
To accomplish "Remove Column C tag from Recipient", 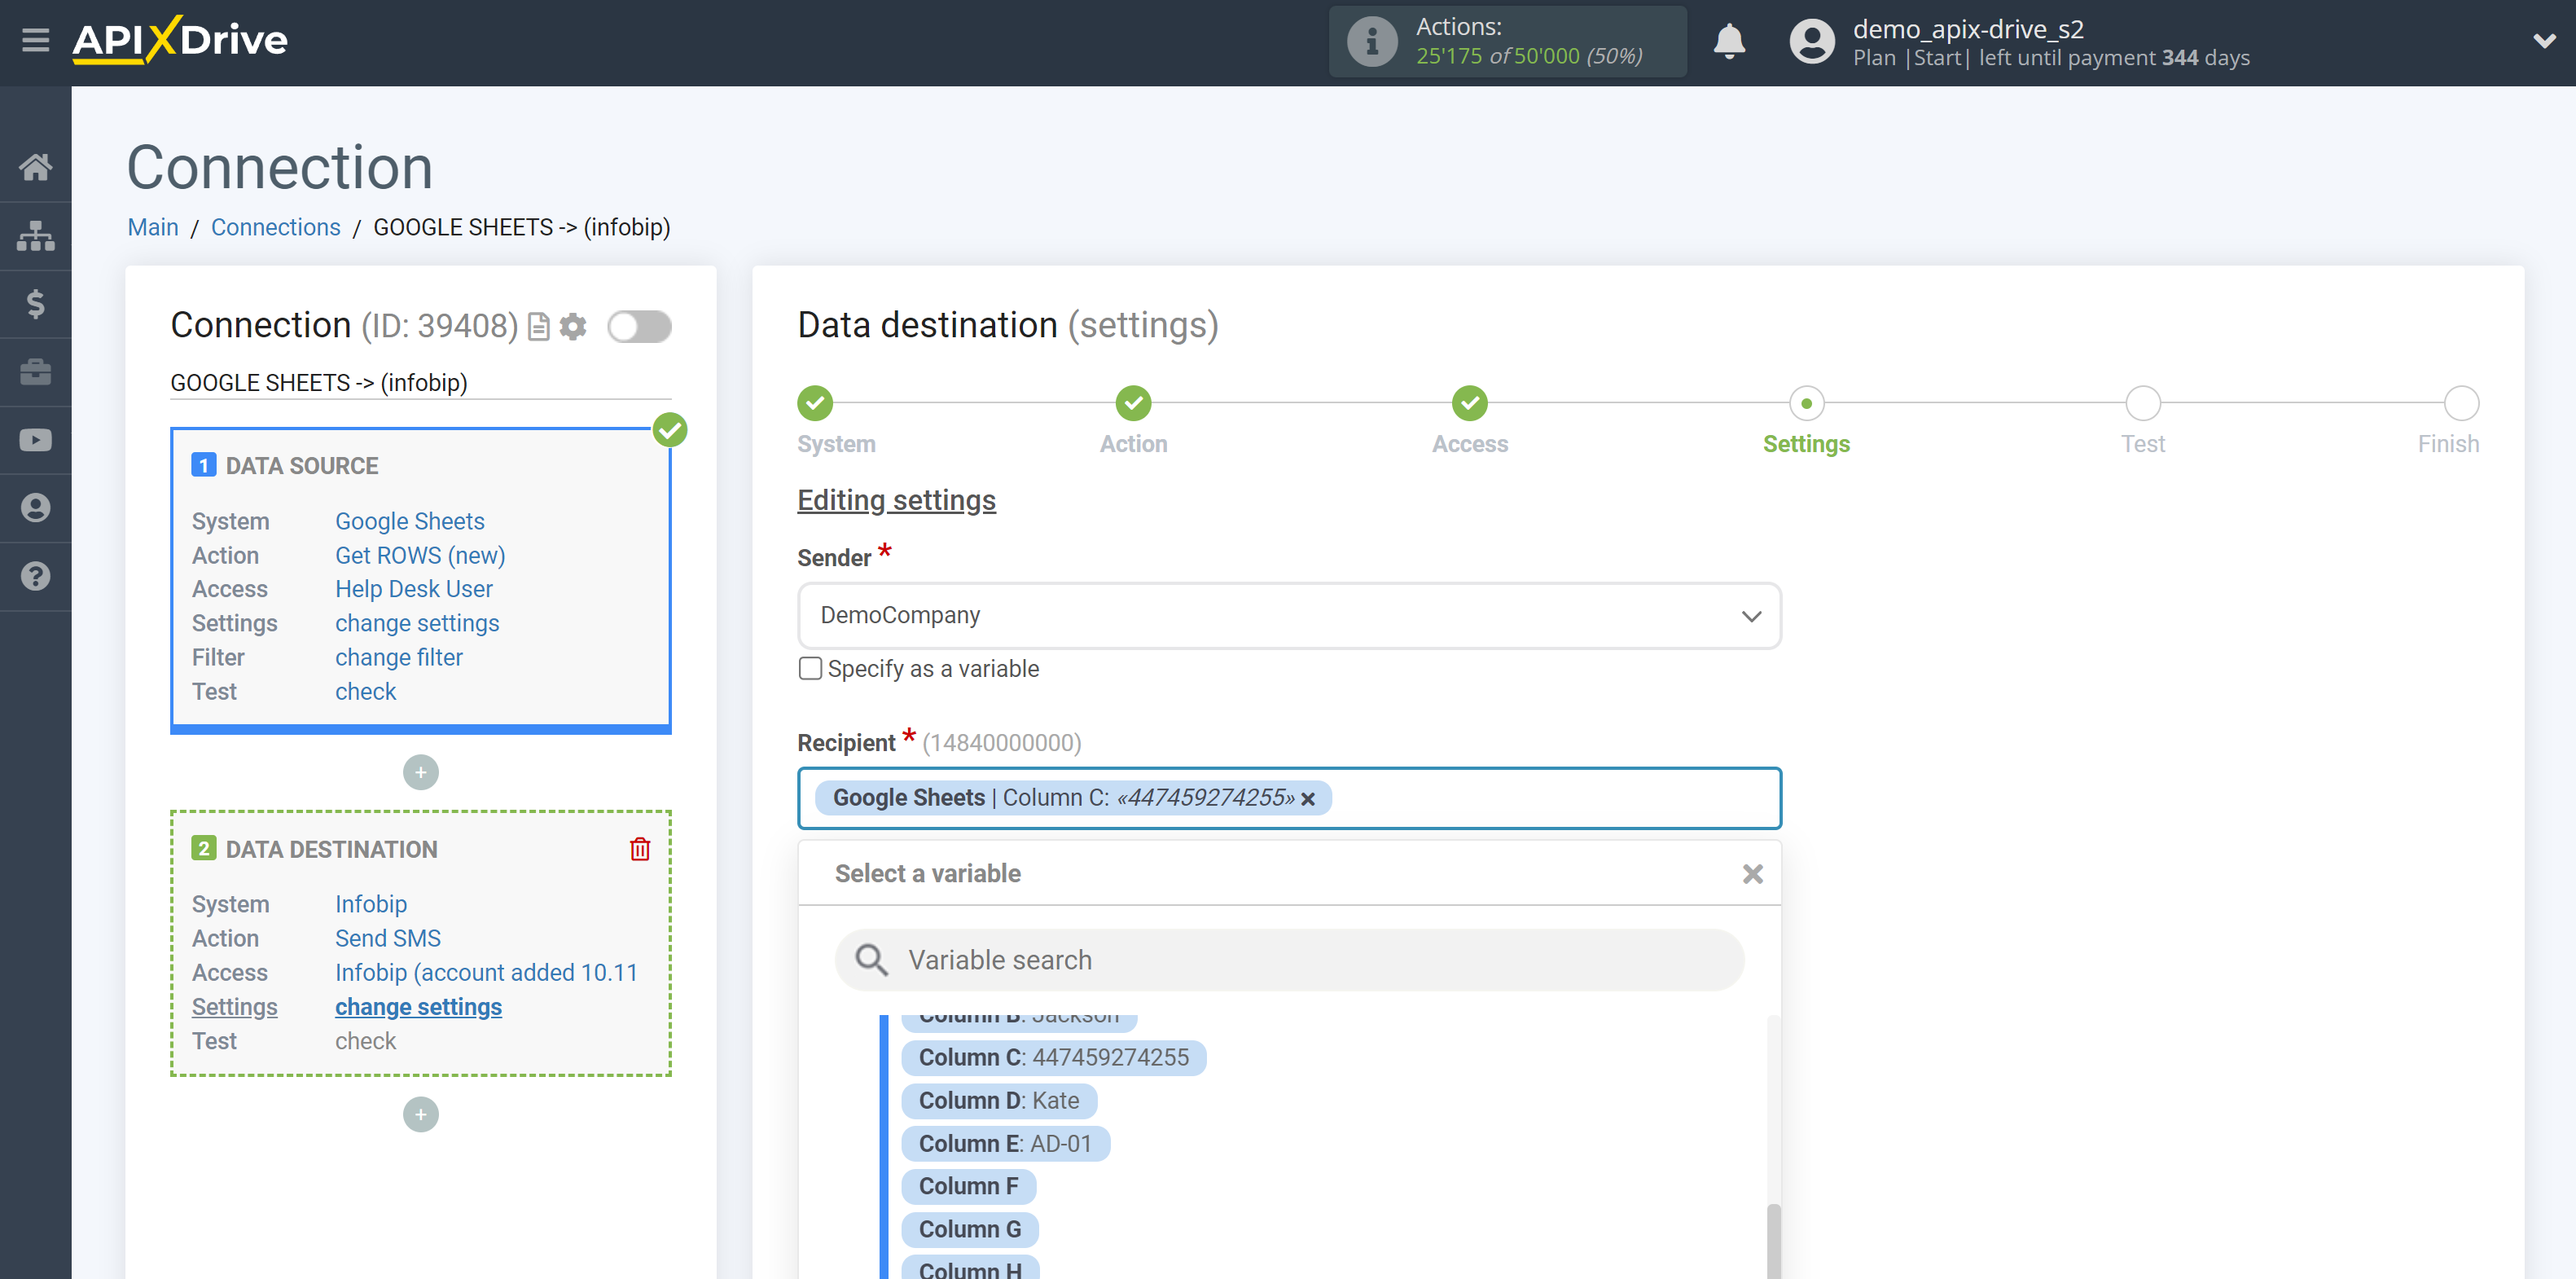I will coord(1308,799).
